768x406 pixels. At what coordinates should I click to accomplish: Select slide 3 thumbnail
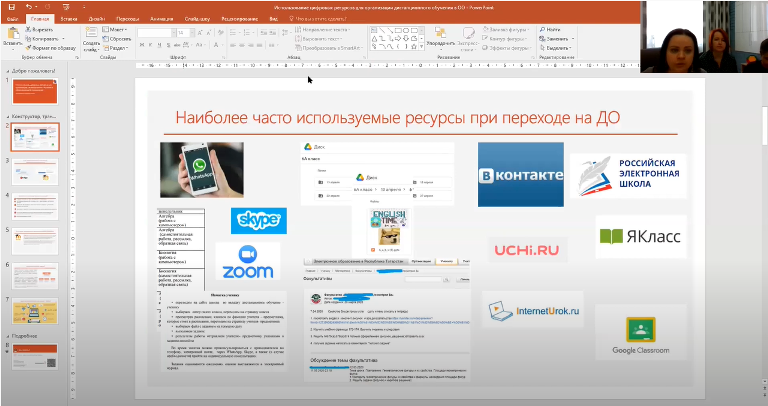click(x=35, y=171)
